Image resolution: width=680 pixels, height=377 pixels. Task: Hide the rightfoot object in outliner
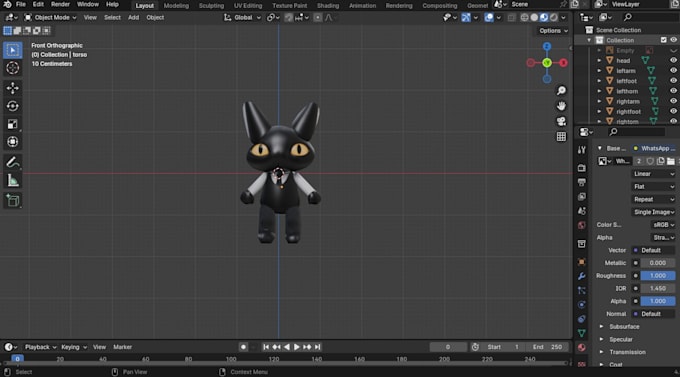click(x=673, y=111)
